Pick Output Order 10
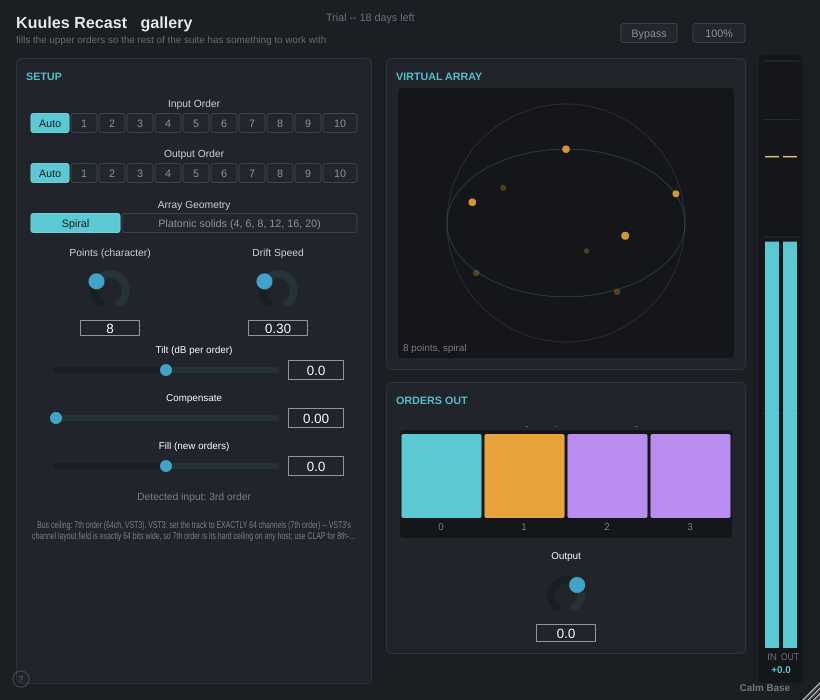 click(340, 173)
